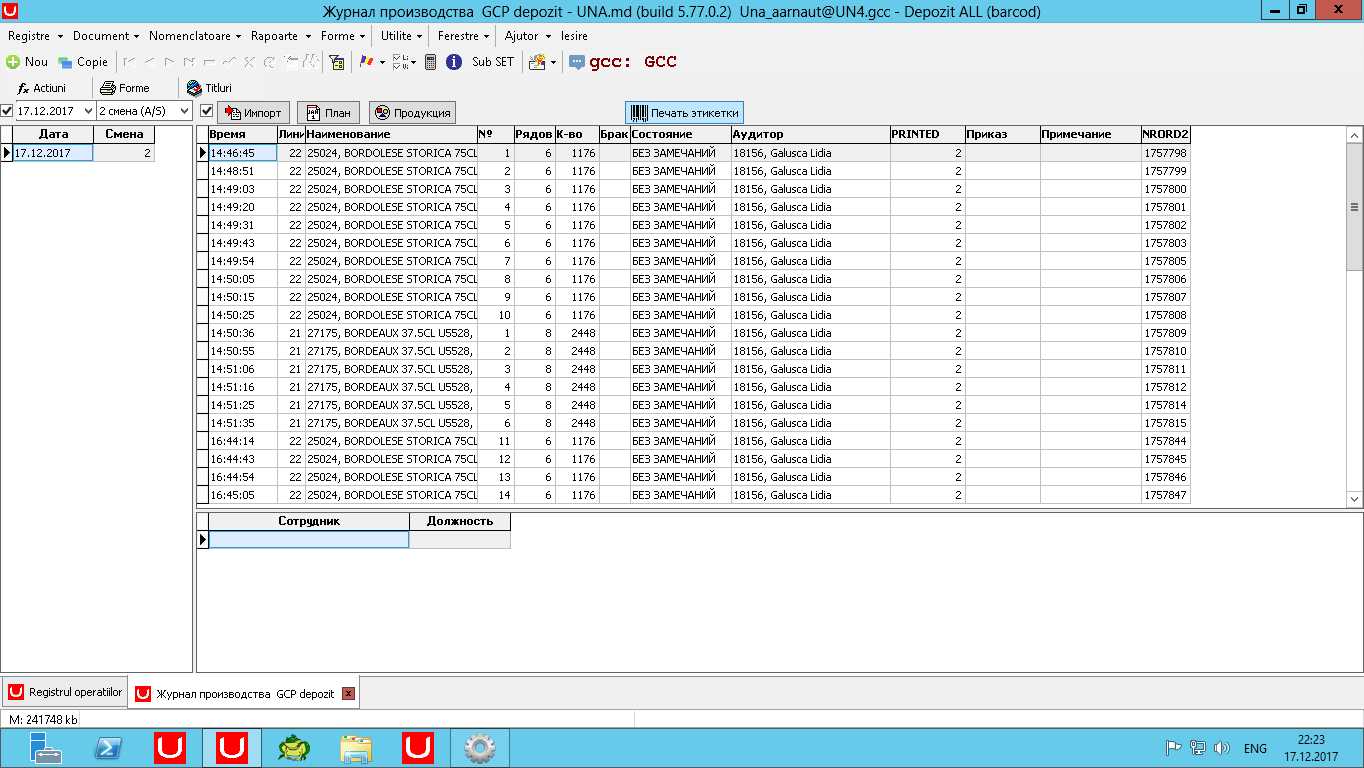
Task: Open Actiuni with the fx icon
Action: (x=42, y=88)
